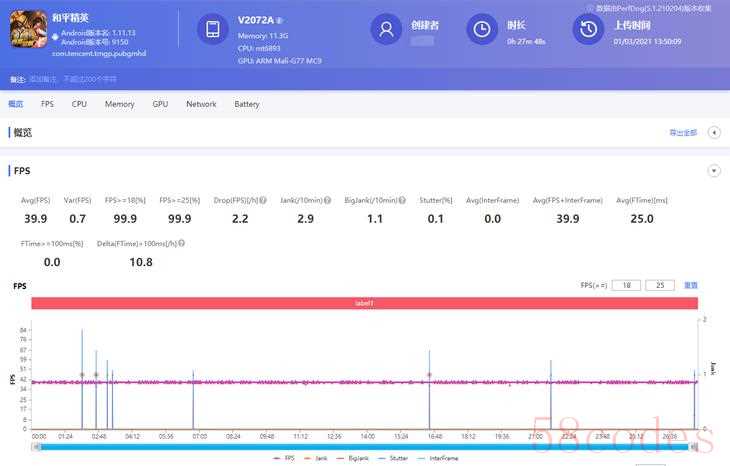The height and width of the screenshot is (466, 730).
Task: Click the duration clock icon
Action: 482,30
